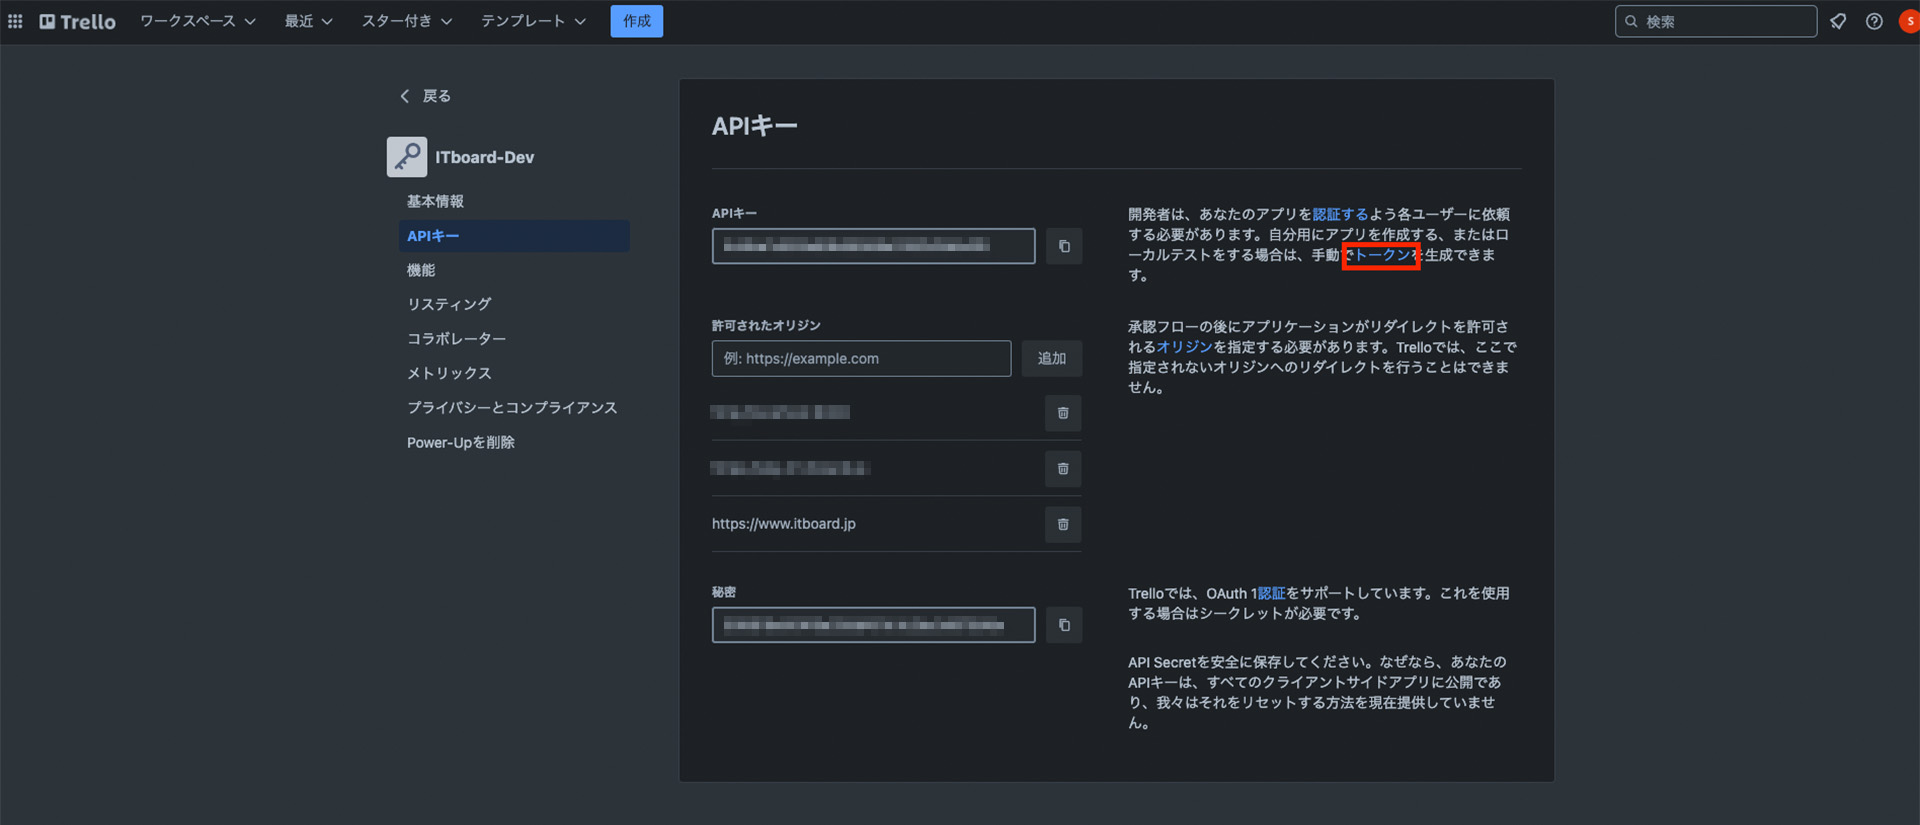The image size is (1920, 825).
Task: Expand the テンプレート dropdown
Action: pyautogui.click(x=533, y=21)
